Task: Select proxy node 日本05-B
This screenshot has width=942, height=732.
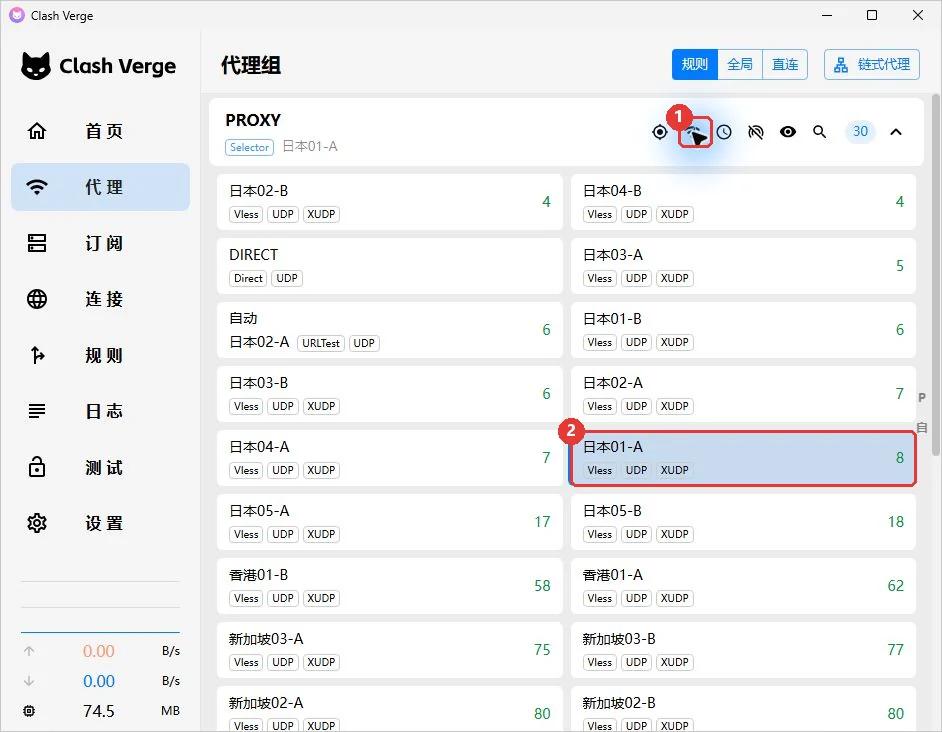Action: (x=743, y=522)
